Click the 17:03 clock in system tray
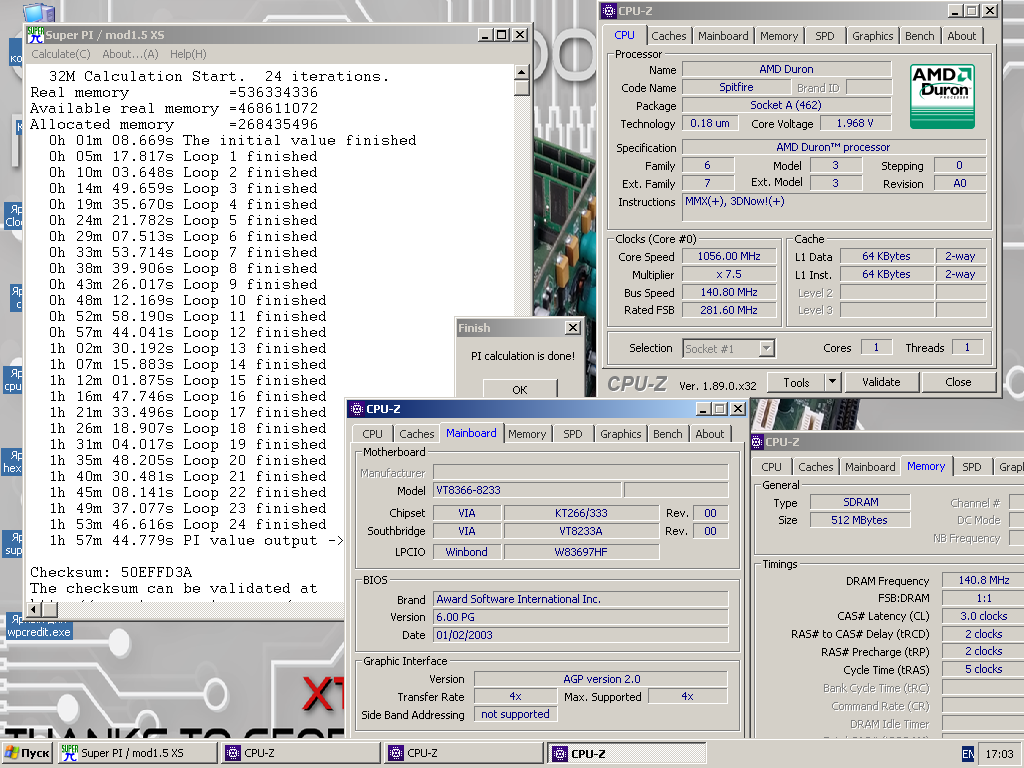1024x768 pixels. [999, 754]
